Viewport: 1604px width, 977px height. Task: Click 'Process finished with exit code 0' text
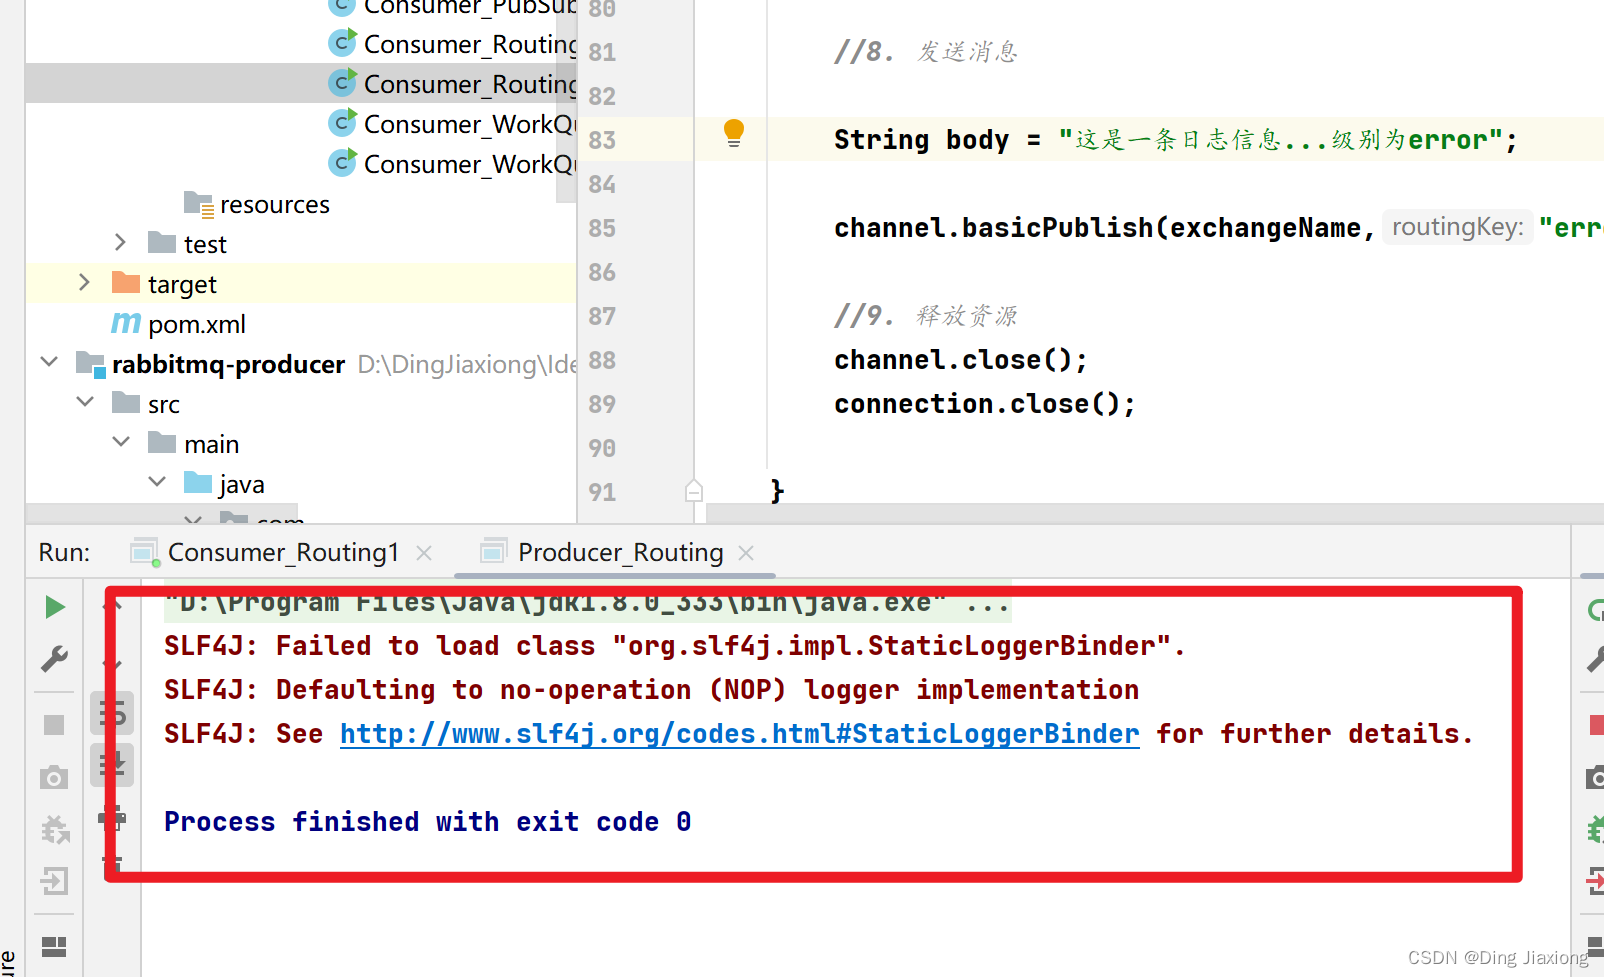tap(428, 822)
